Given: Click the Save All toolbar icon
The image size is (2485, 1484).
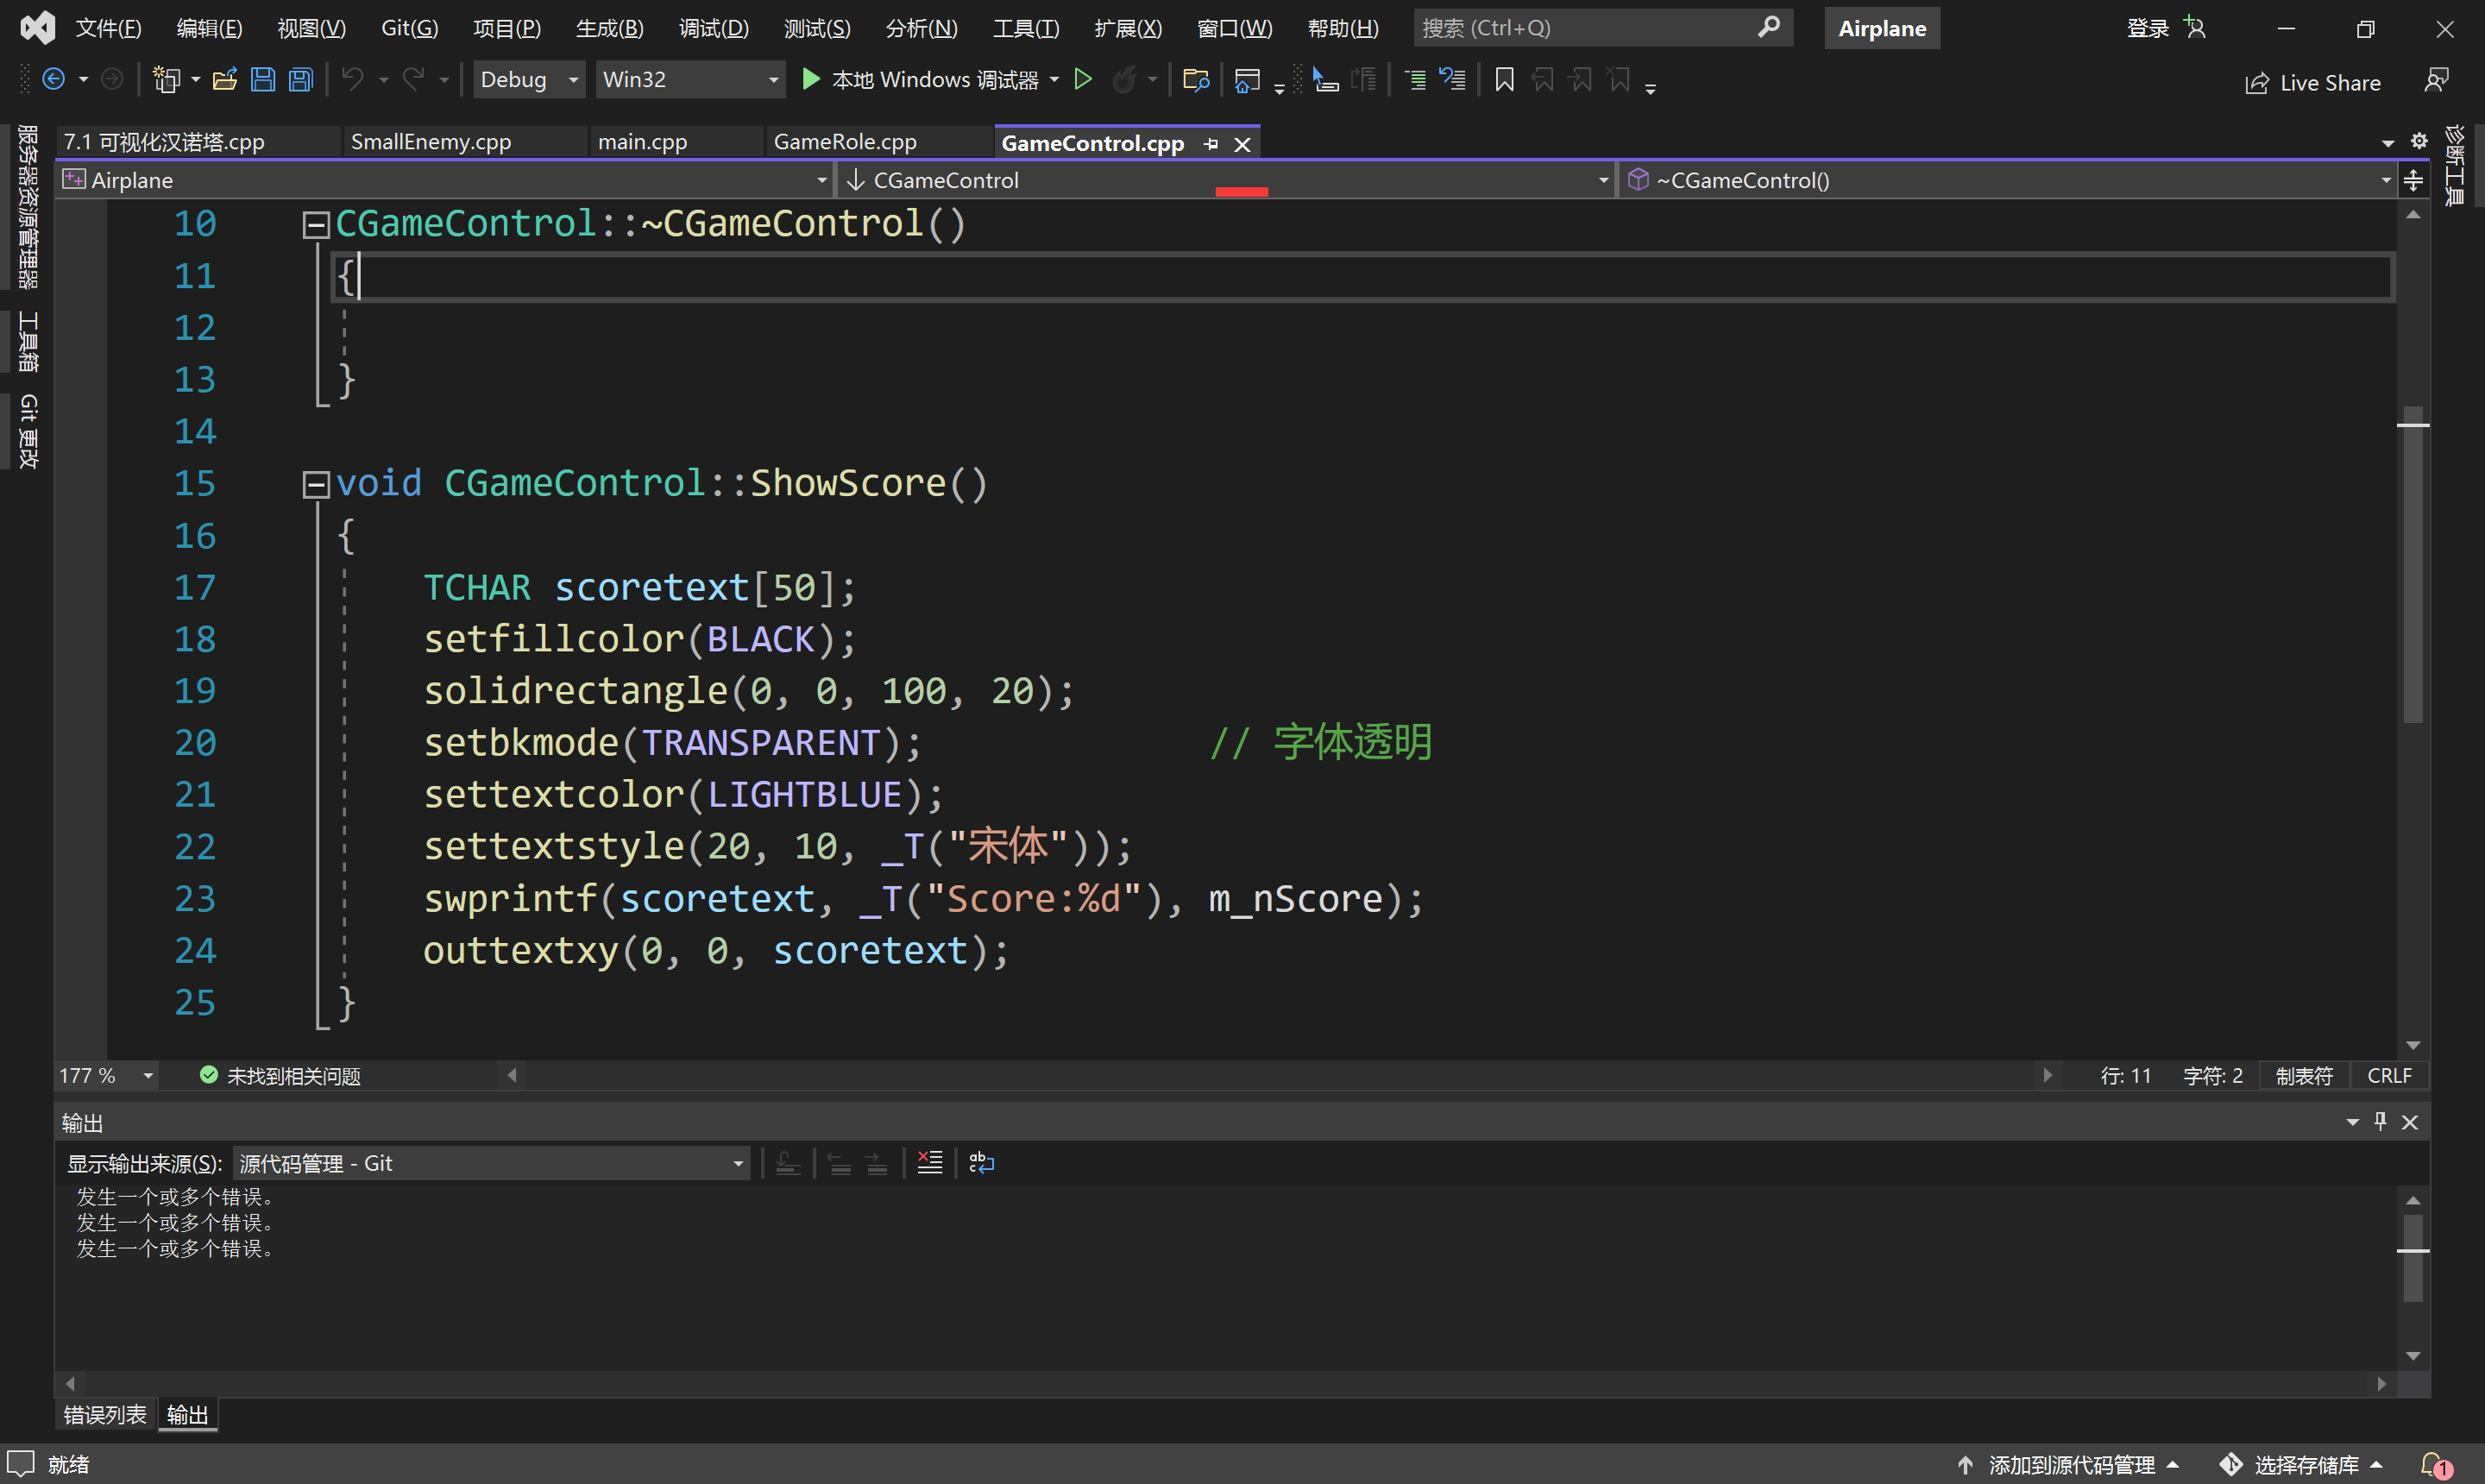Looking at the screenshot, I should point(301,80).
